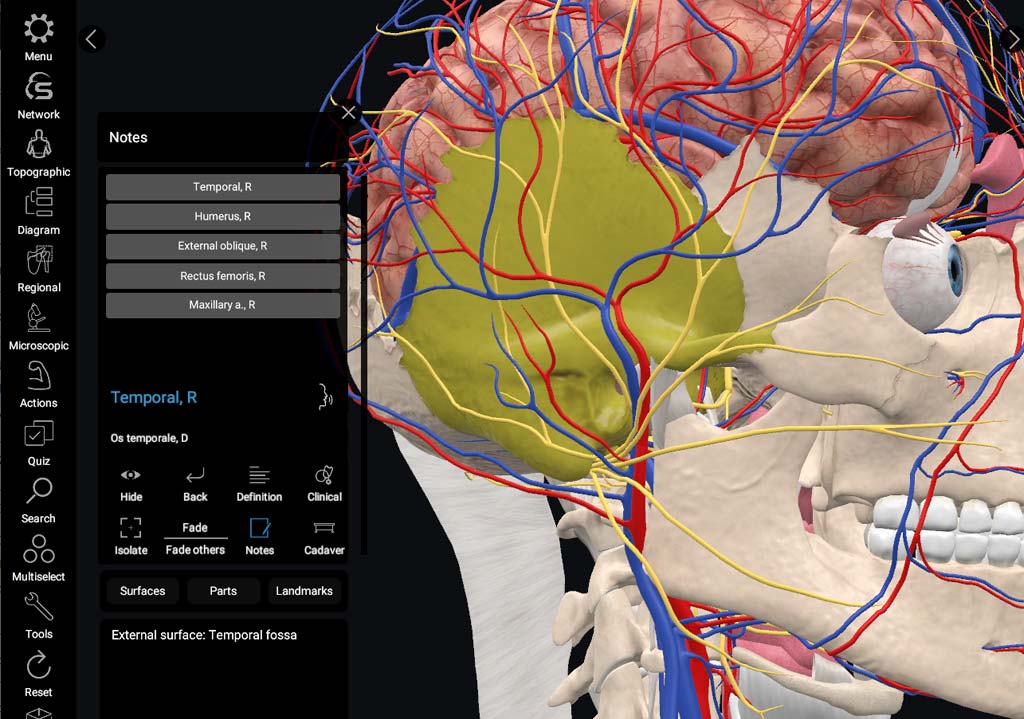Open the Tools wrench

39,616
